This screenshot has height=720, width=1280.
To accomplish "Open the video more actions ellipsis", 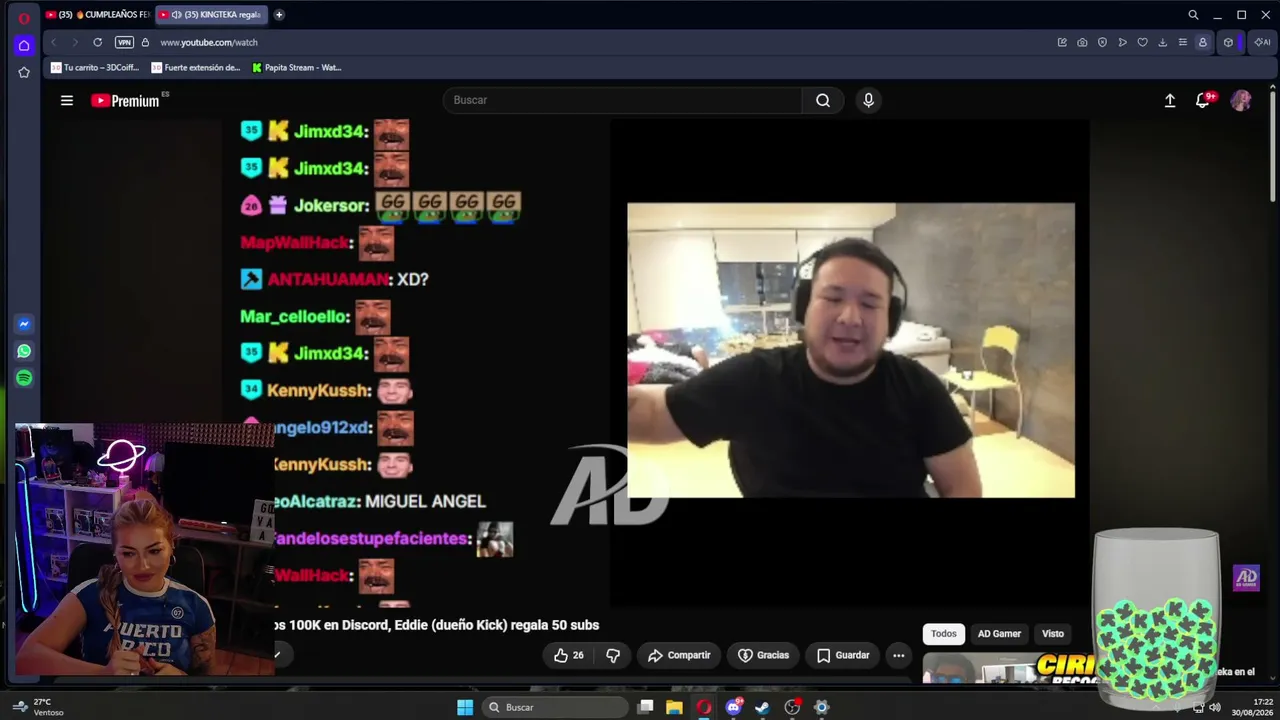I will click(899, 655).
